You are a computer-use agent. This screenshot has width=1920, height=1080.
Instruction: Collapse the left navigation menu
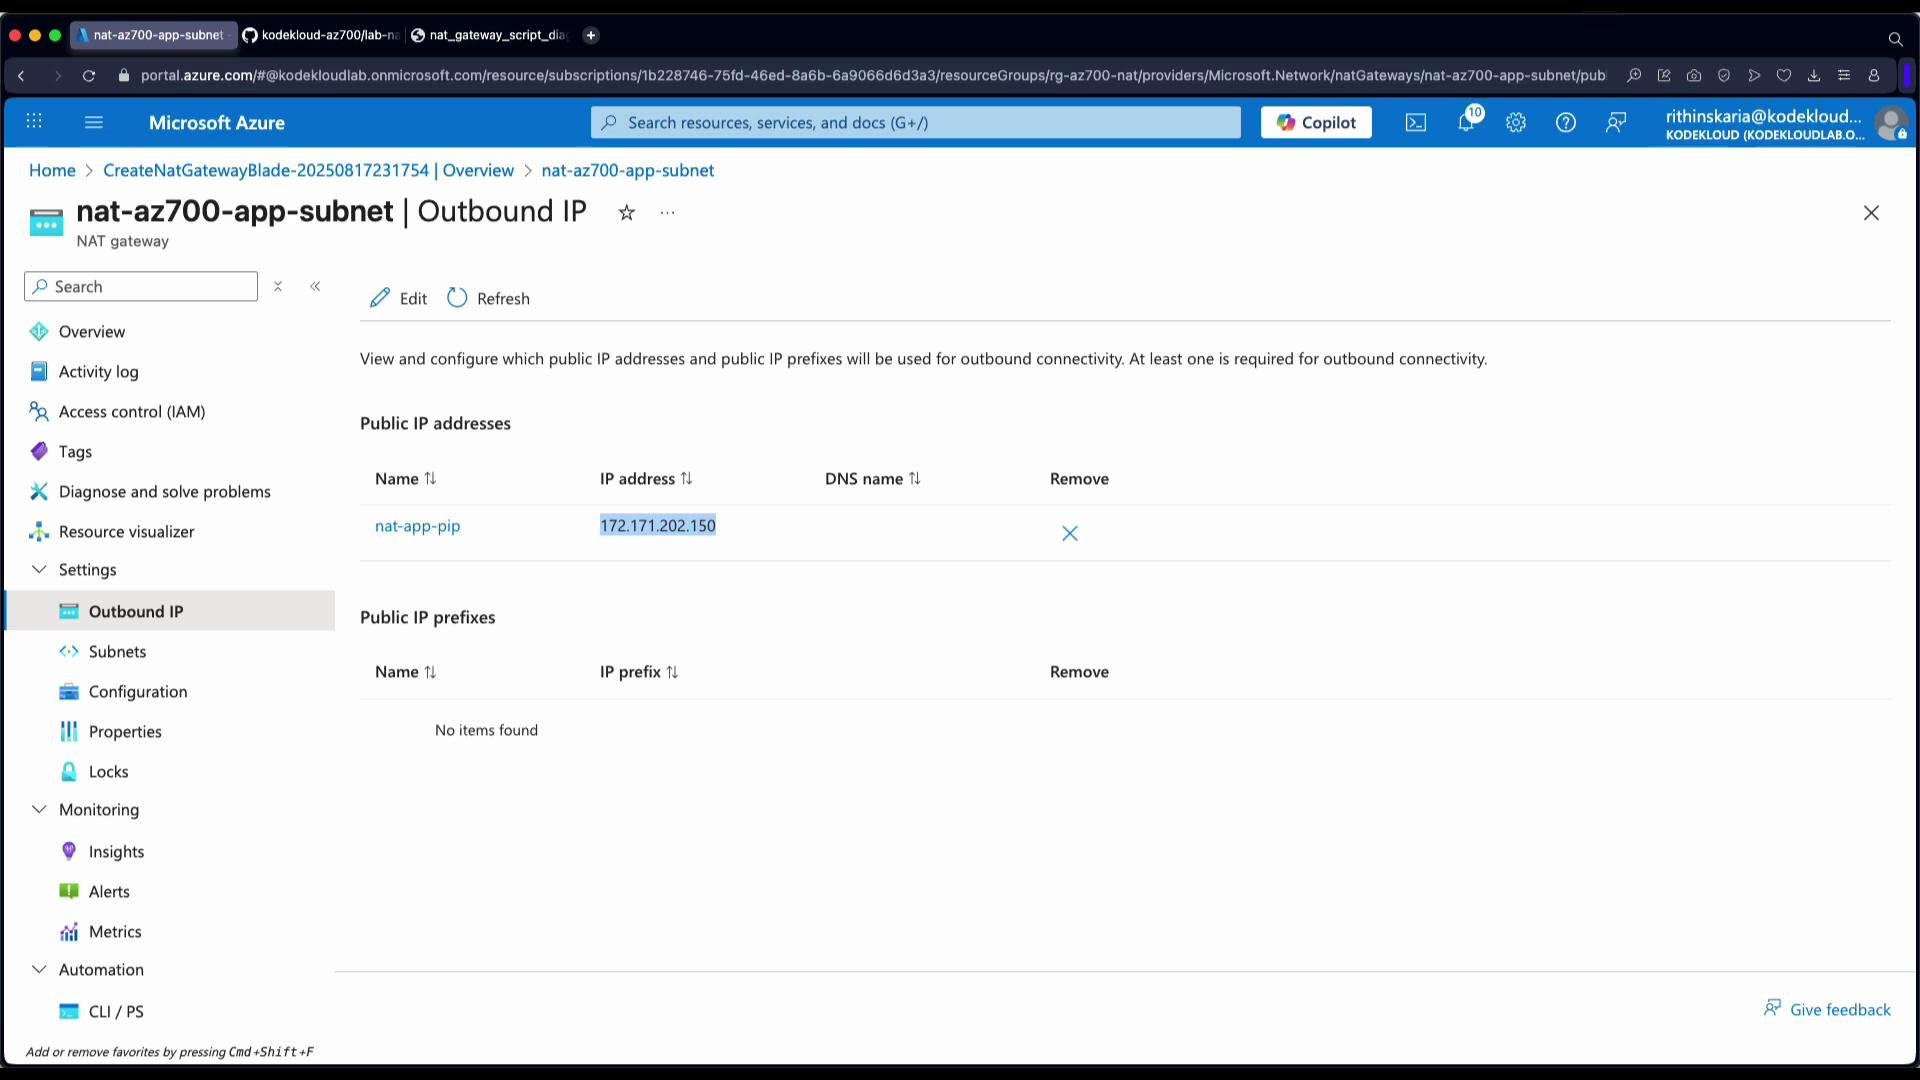[315, 286]
